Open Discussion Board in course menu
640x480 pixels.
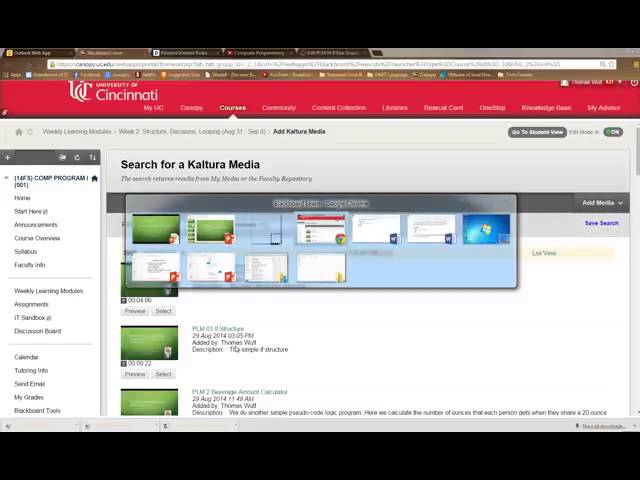(38, 331)
